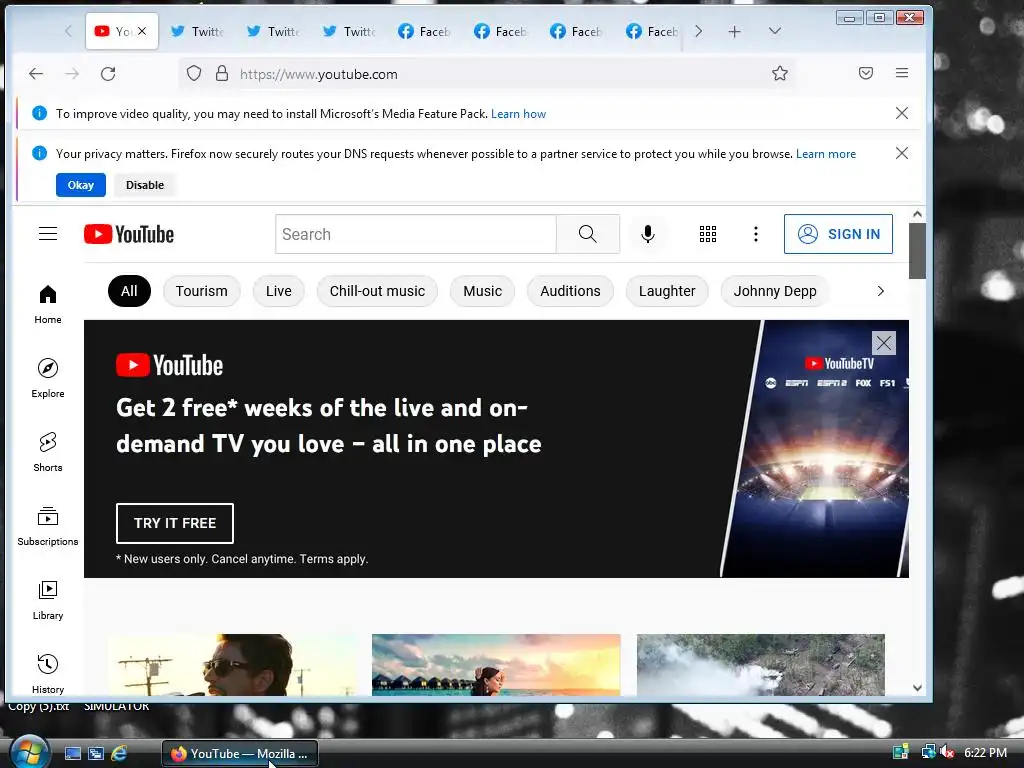Close the YouTube browser tab
Viewport: 1024px width, 768px height.
142,31
